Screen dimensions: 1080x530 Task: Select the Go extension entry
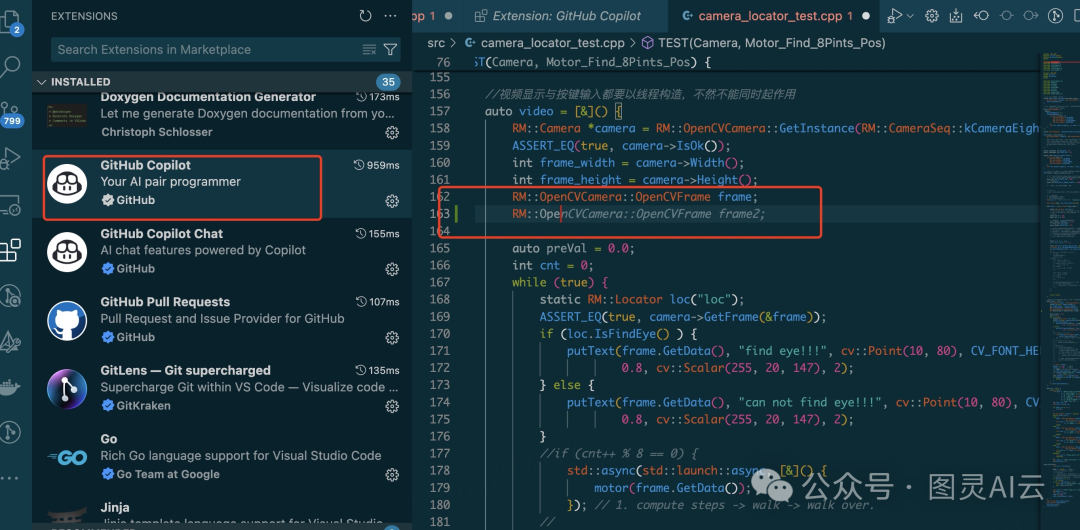click(x=222, y=458)
